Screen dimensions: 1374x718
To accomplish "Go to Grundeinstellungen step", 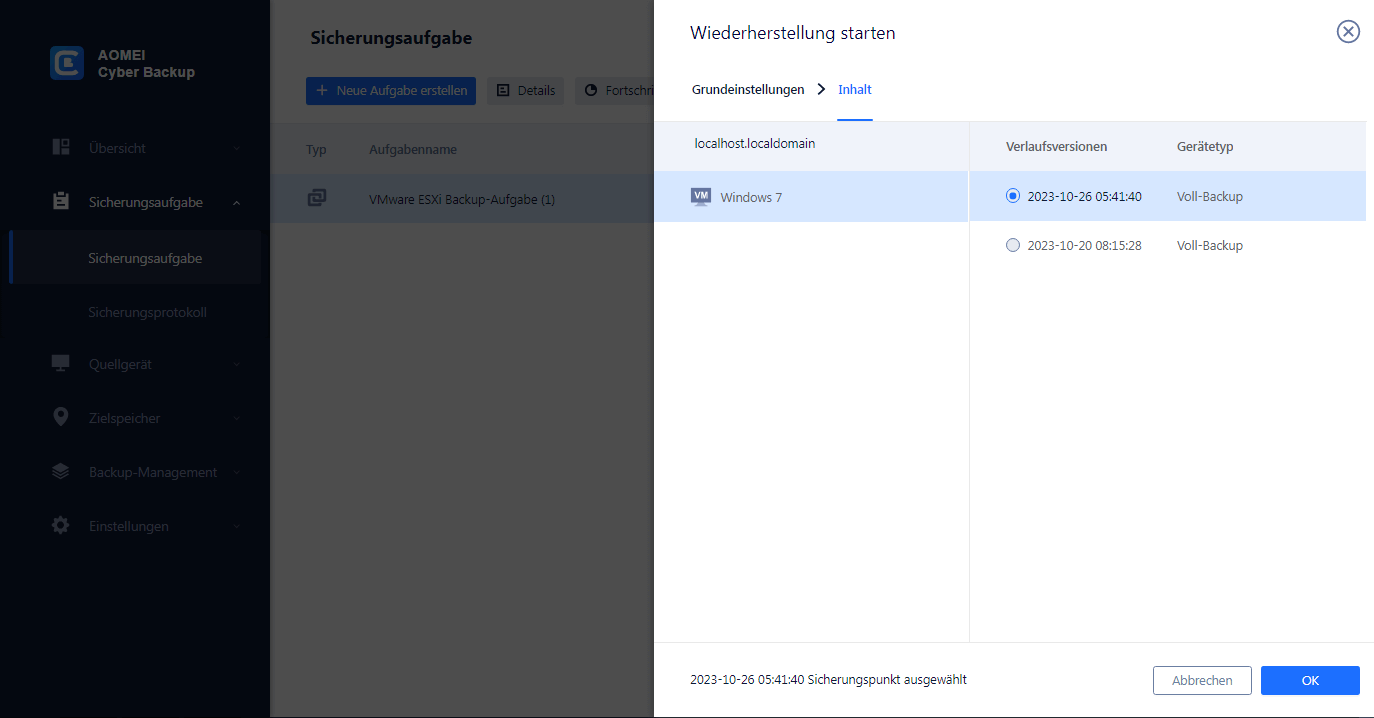I will 748,89.
